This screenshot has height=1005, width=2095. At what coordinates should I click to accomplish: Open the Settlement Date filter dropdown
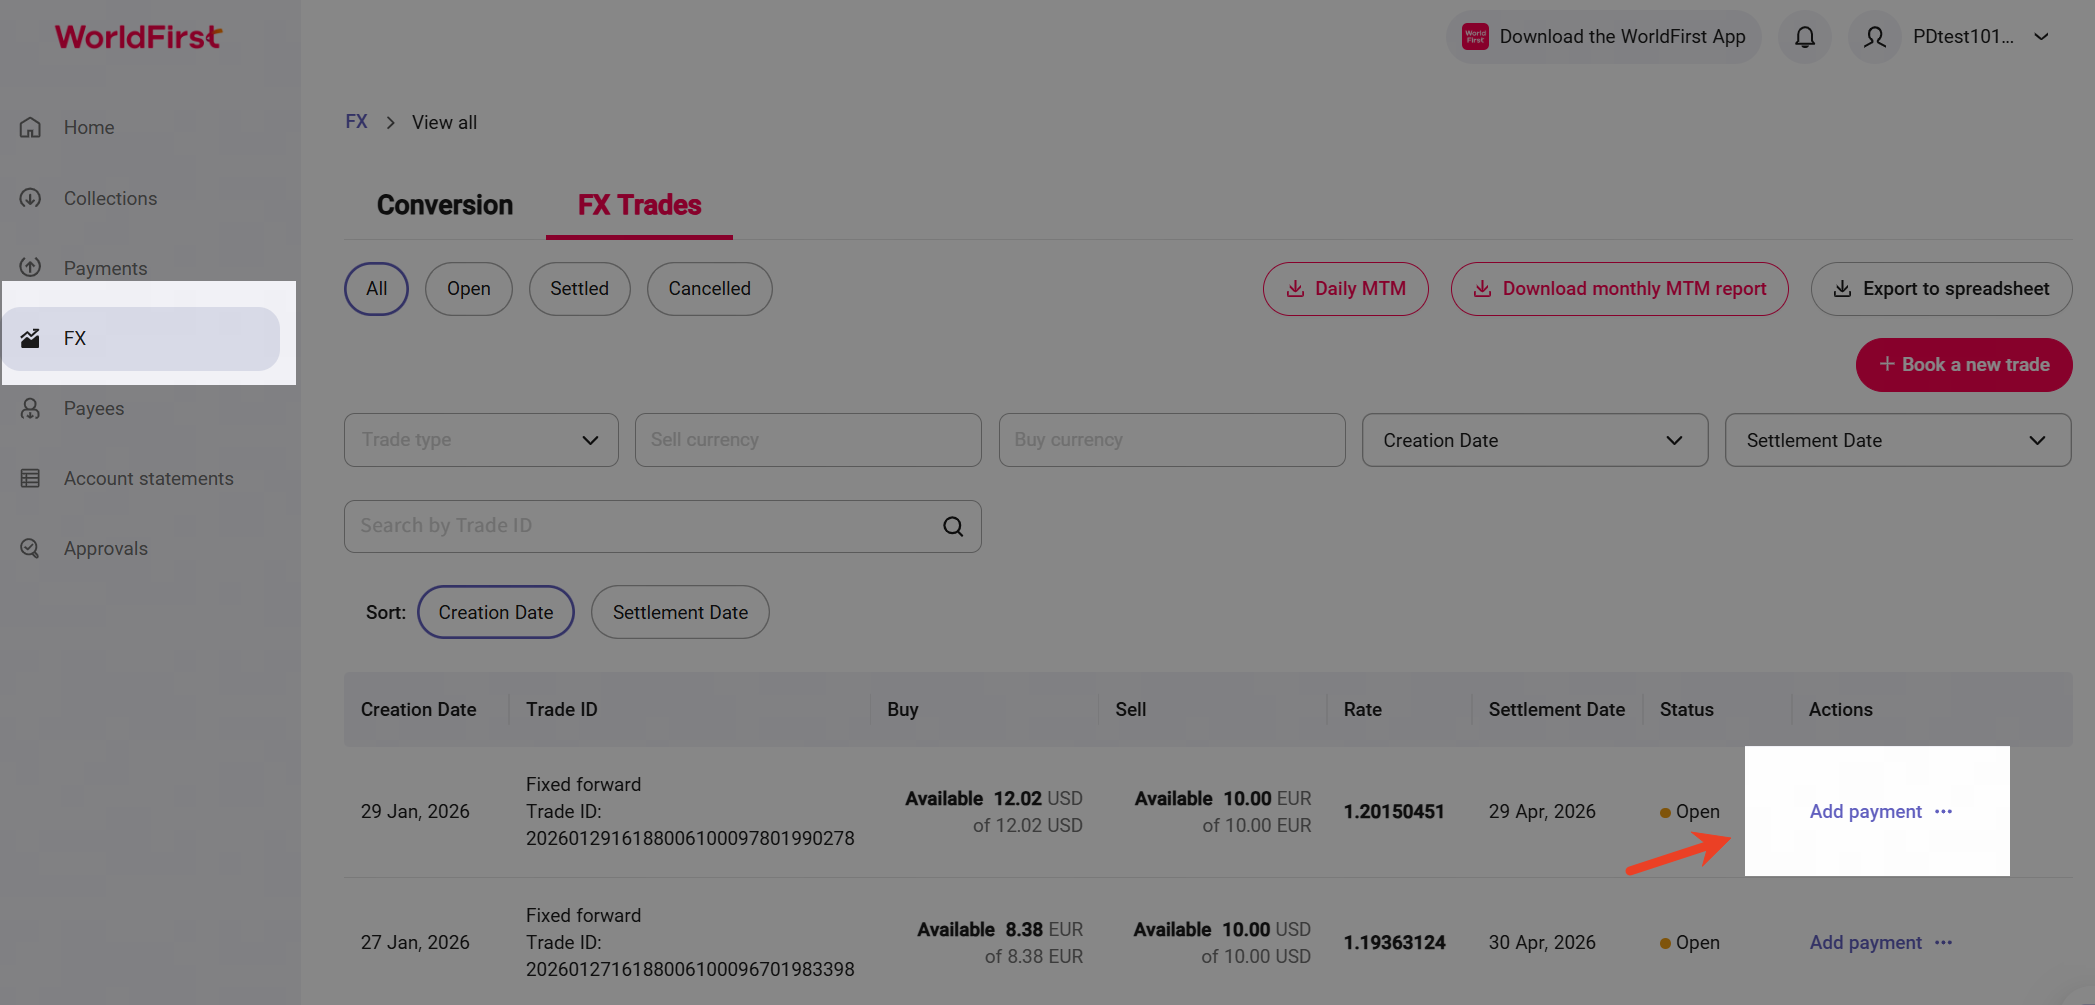click(x=1897, y=440)
